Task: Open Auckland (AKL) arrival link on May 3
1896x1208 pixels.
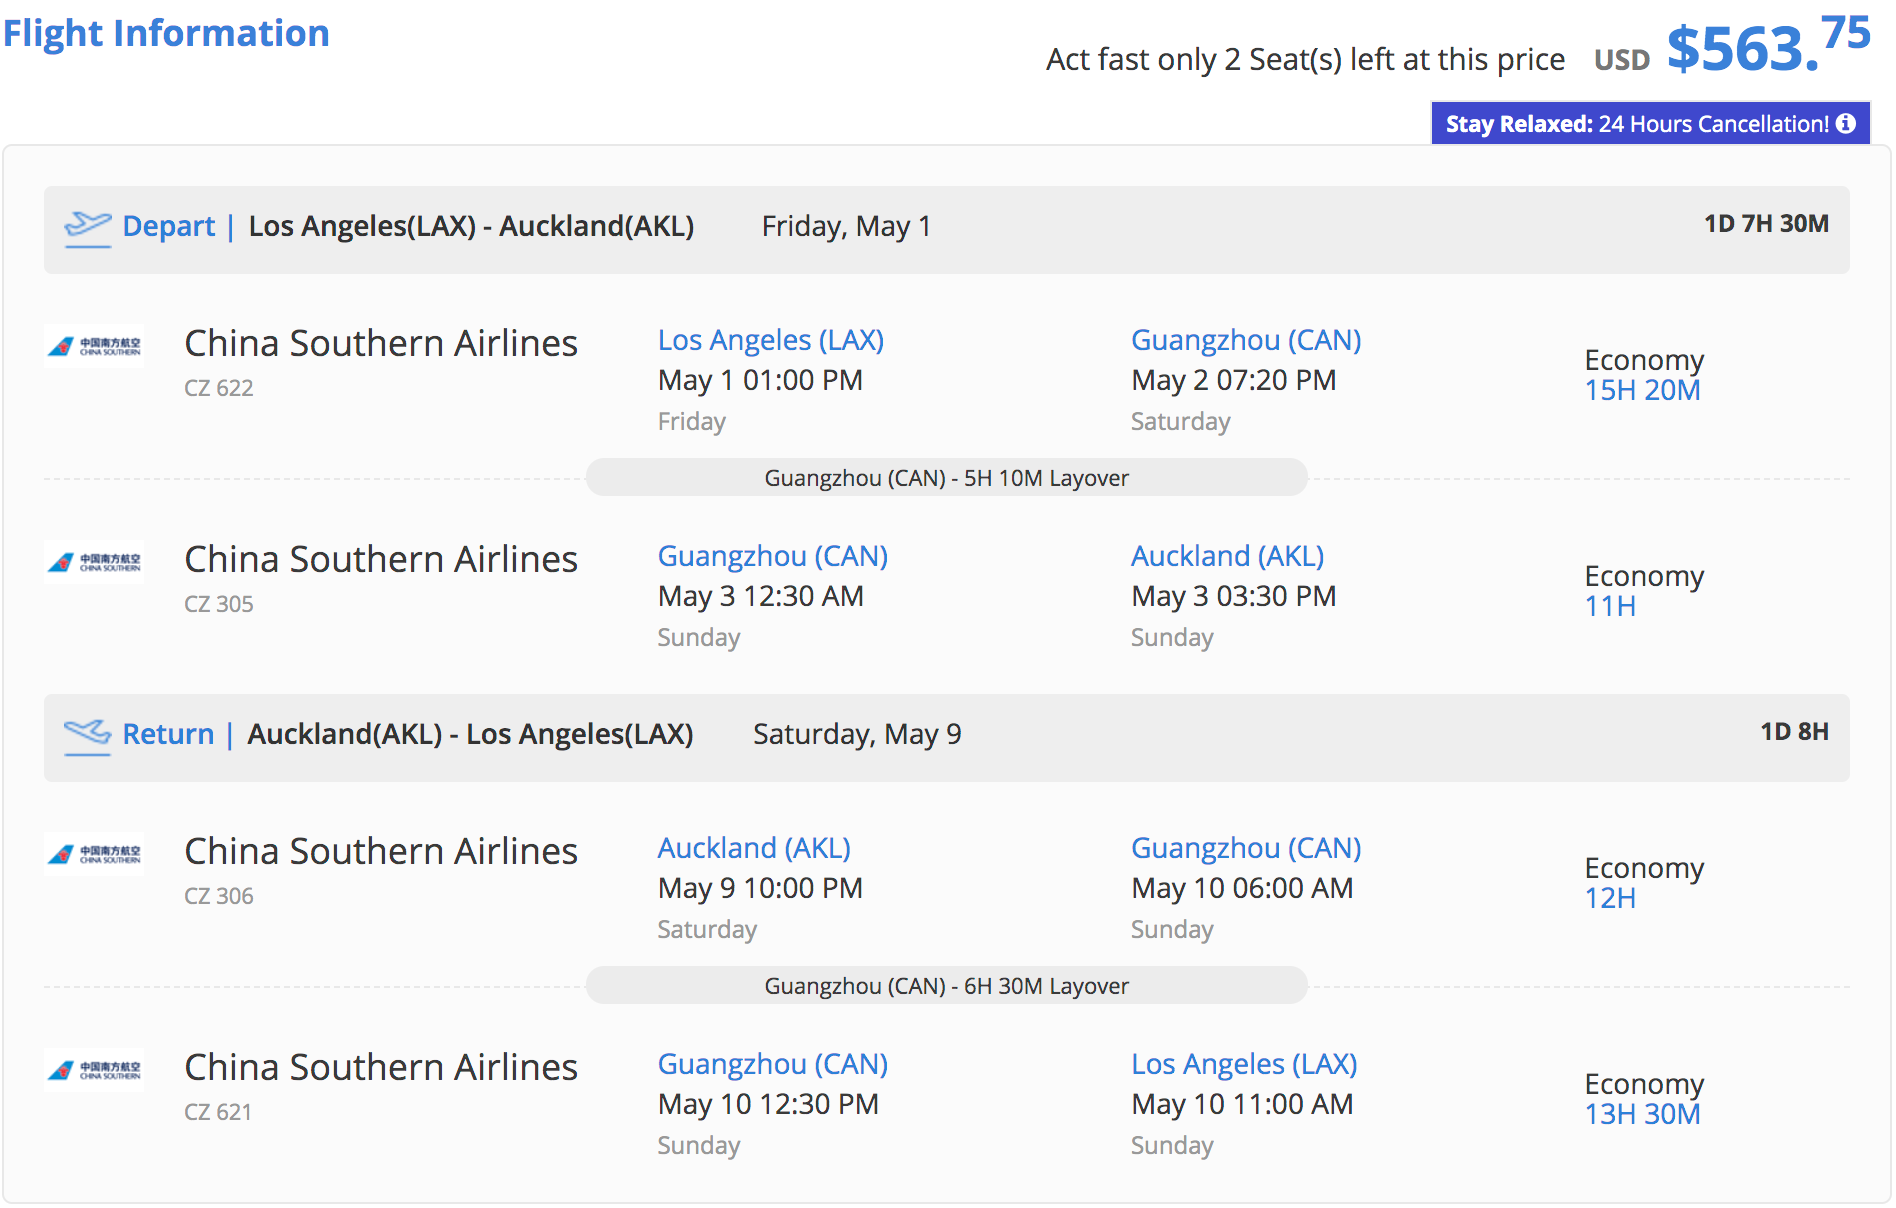Action: tap(1227, 556)
